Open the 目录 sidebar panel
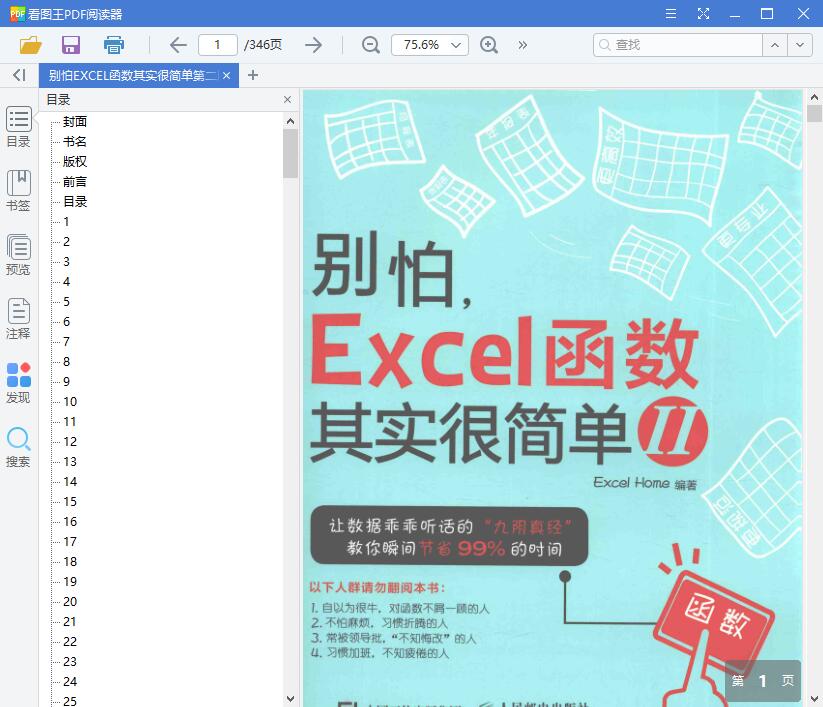823x707 pixels. (x=18, y=127)
